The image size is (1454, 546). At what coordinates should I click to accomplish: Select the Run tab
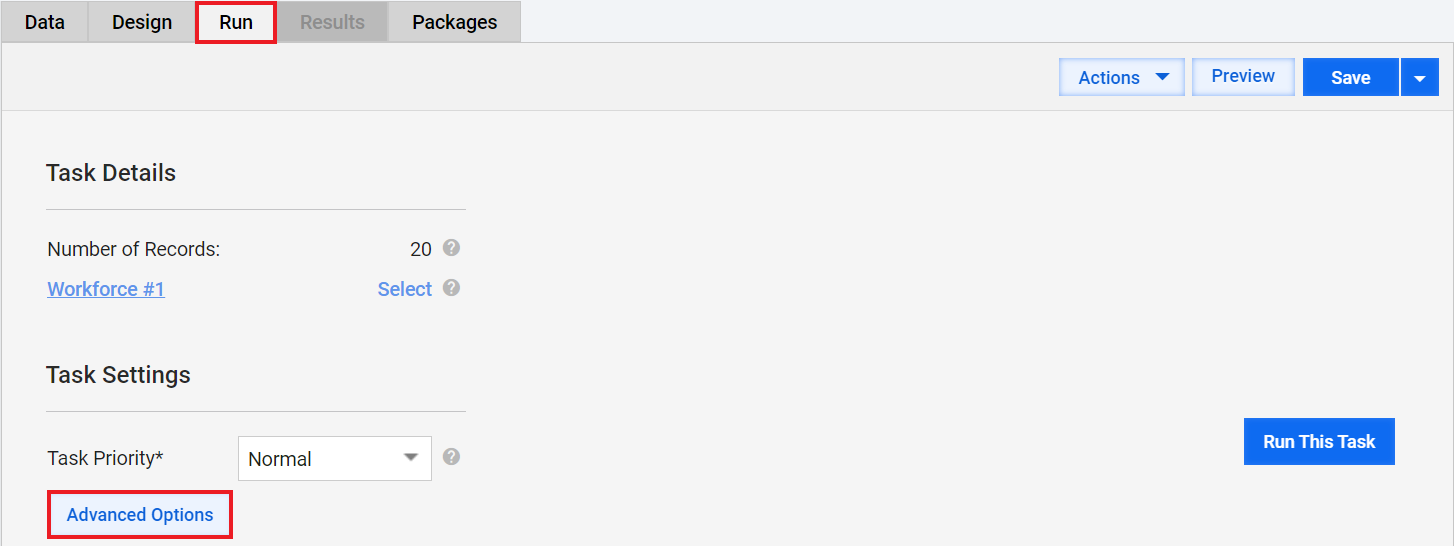[x=236, y=22]
